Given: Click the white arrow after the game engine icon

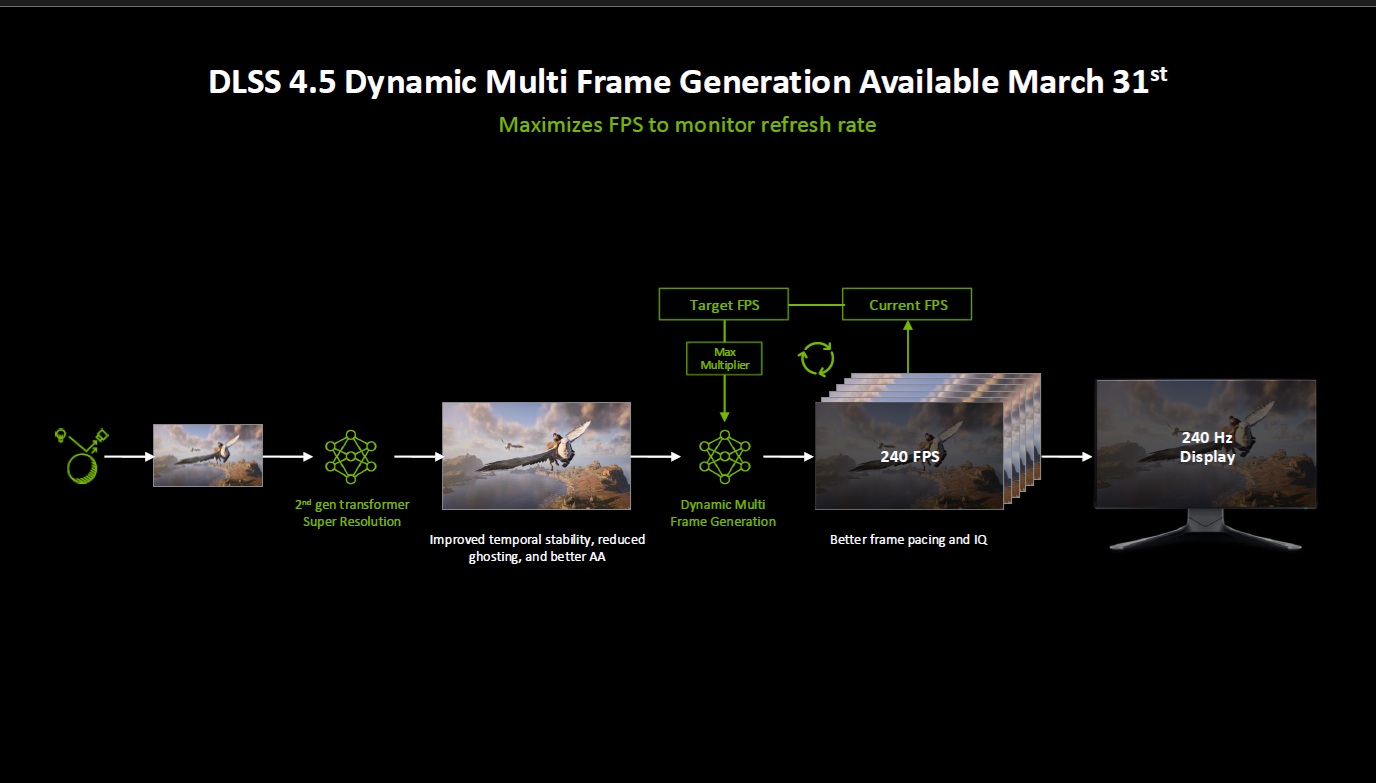Looking at the screenshot, I should [127, 456].
